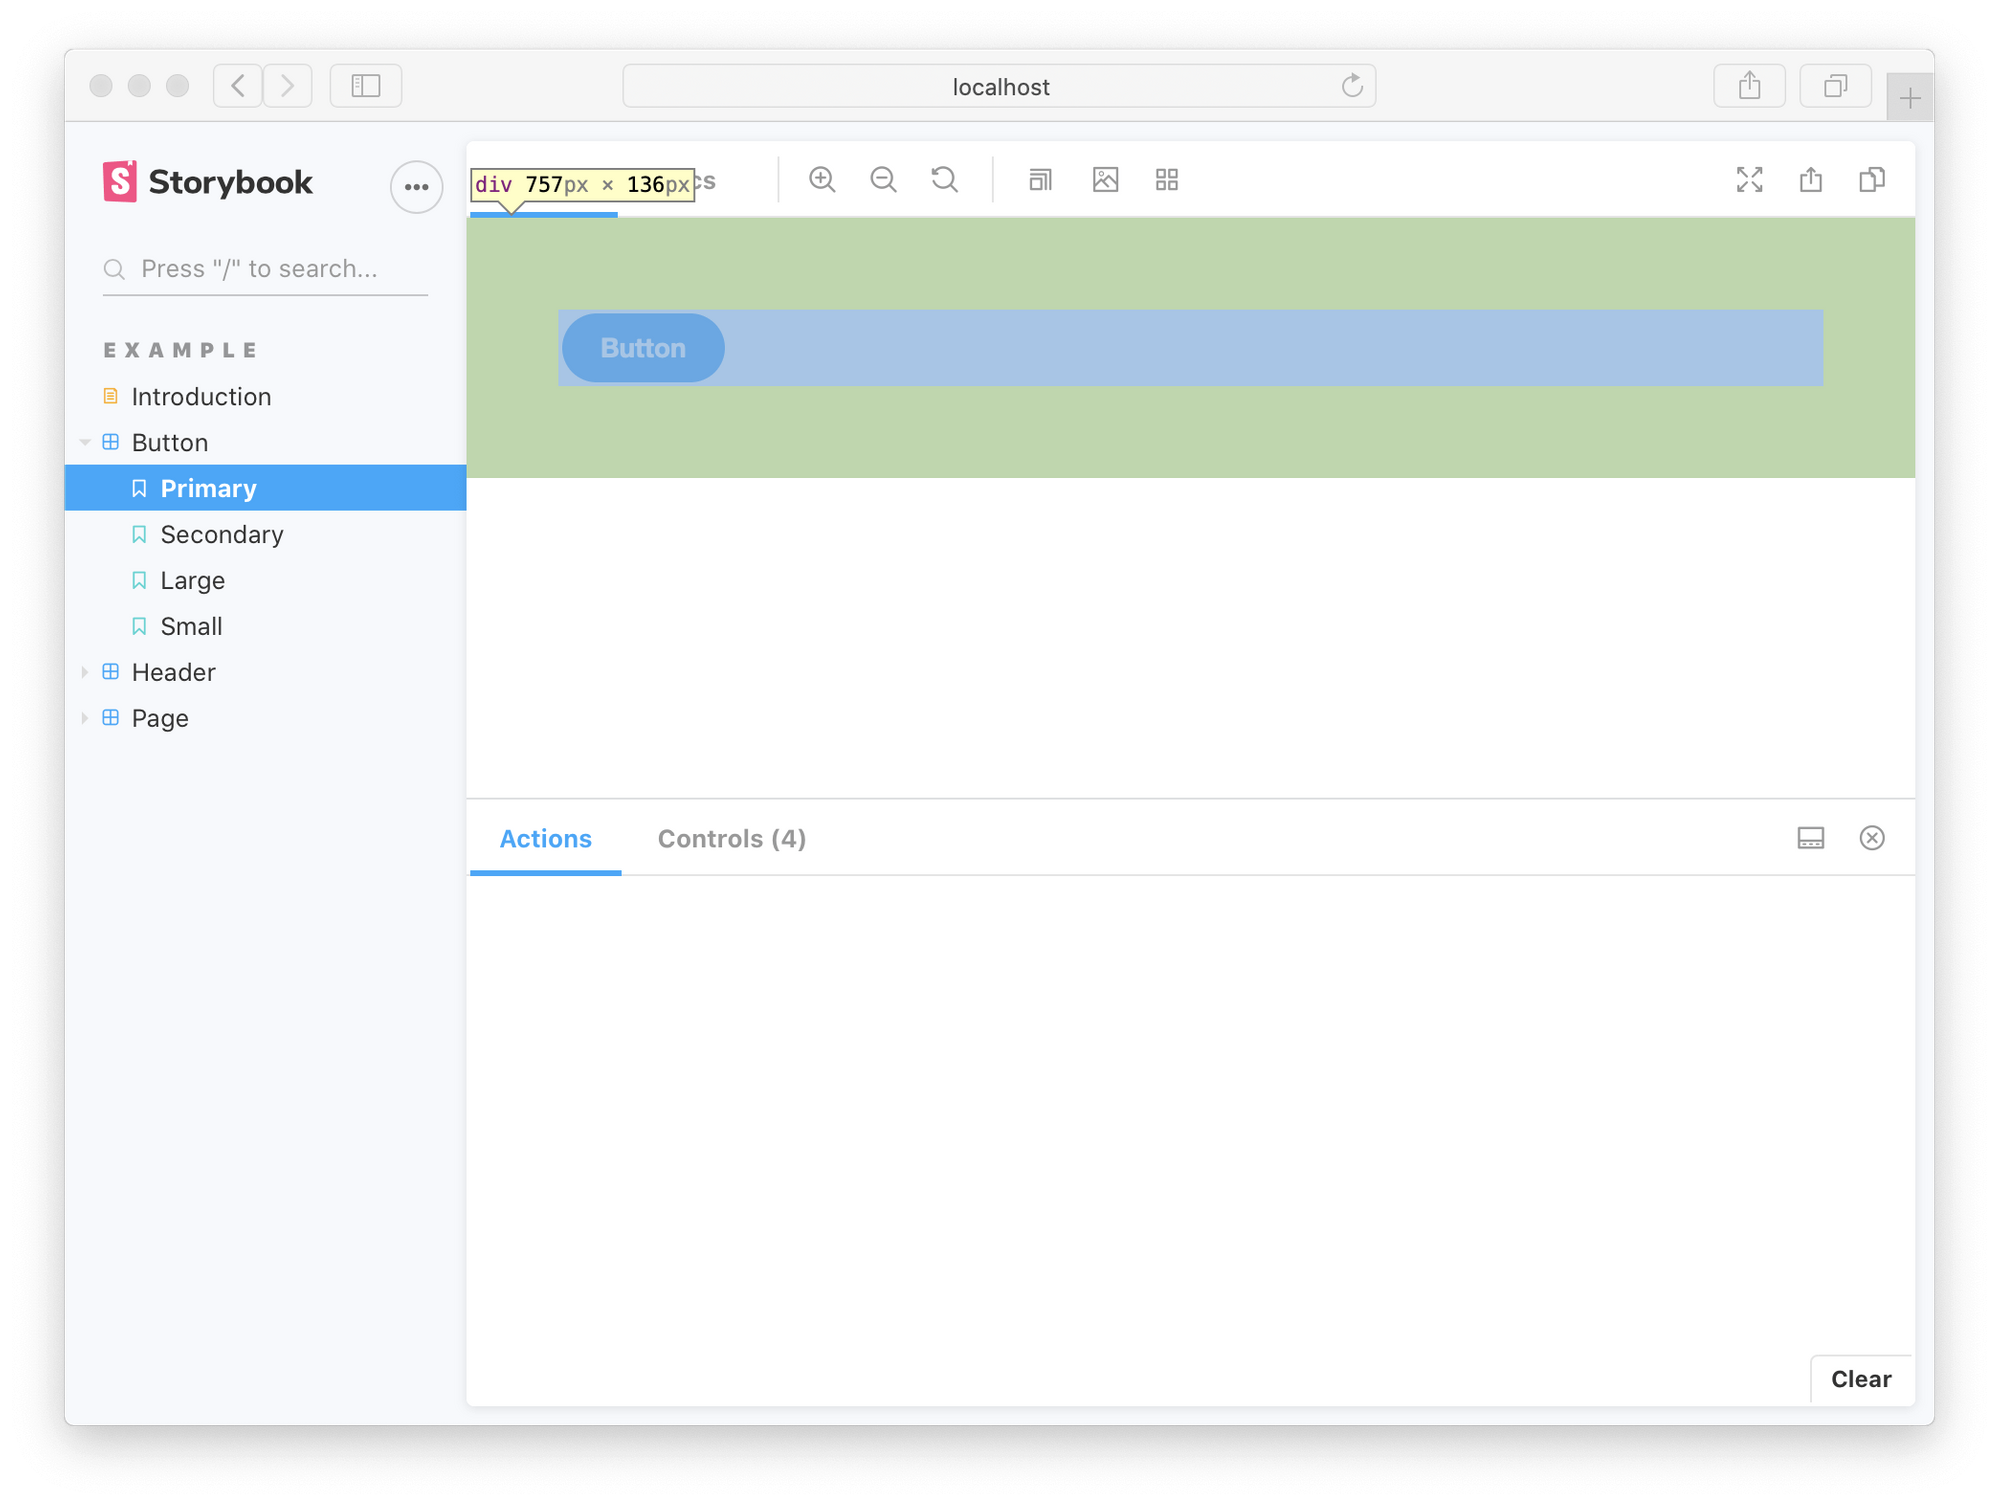Change addons panel orientation icon

click(x=1811, y=838)
